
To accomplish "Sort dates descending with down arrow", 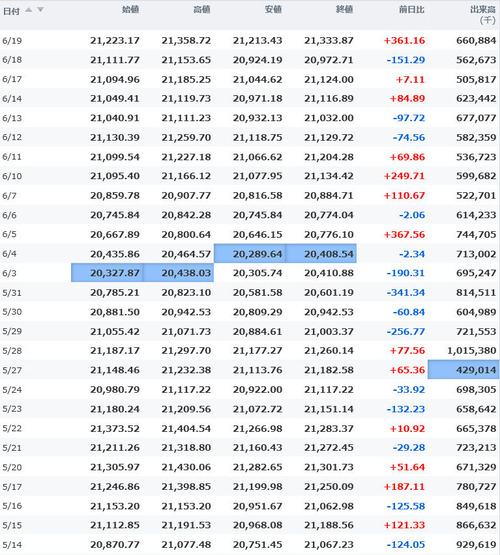I will click(40, 10).
